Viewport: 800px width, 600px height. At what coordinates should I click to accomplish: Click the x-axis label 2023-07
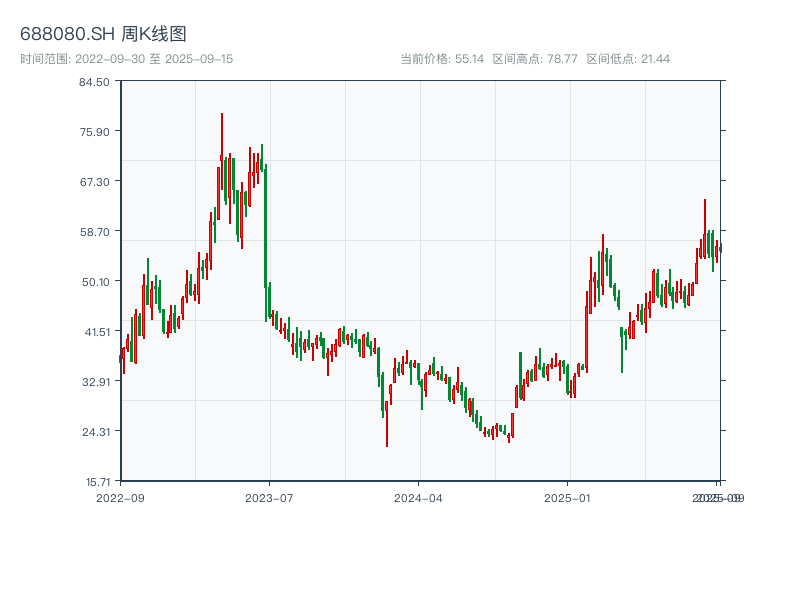point(269,498)
